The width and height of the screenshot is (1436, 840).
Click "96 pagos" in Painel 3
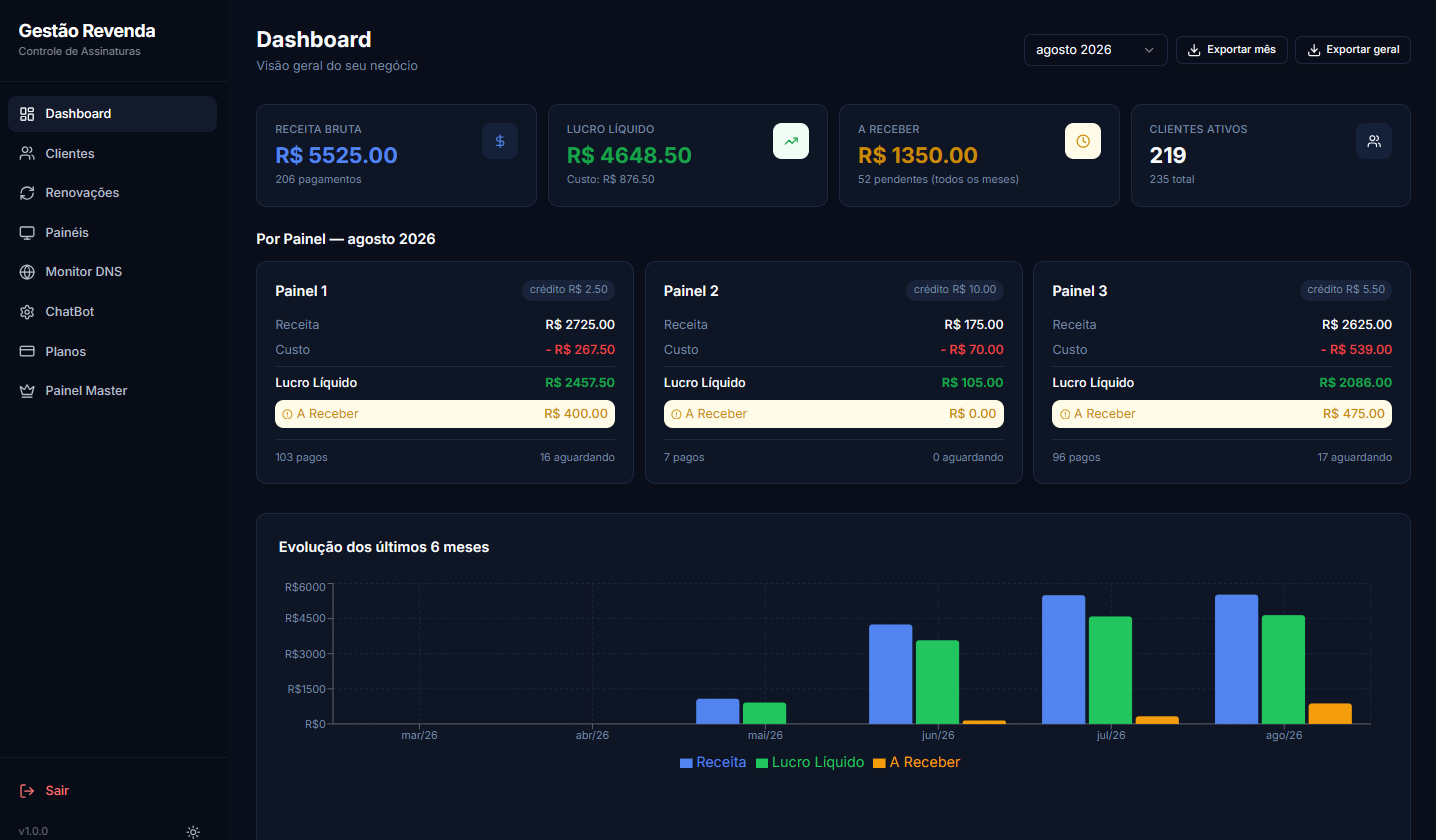(x=1076, y=457)
